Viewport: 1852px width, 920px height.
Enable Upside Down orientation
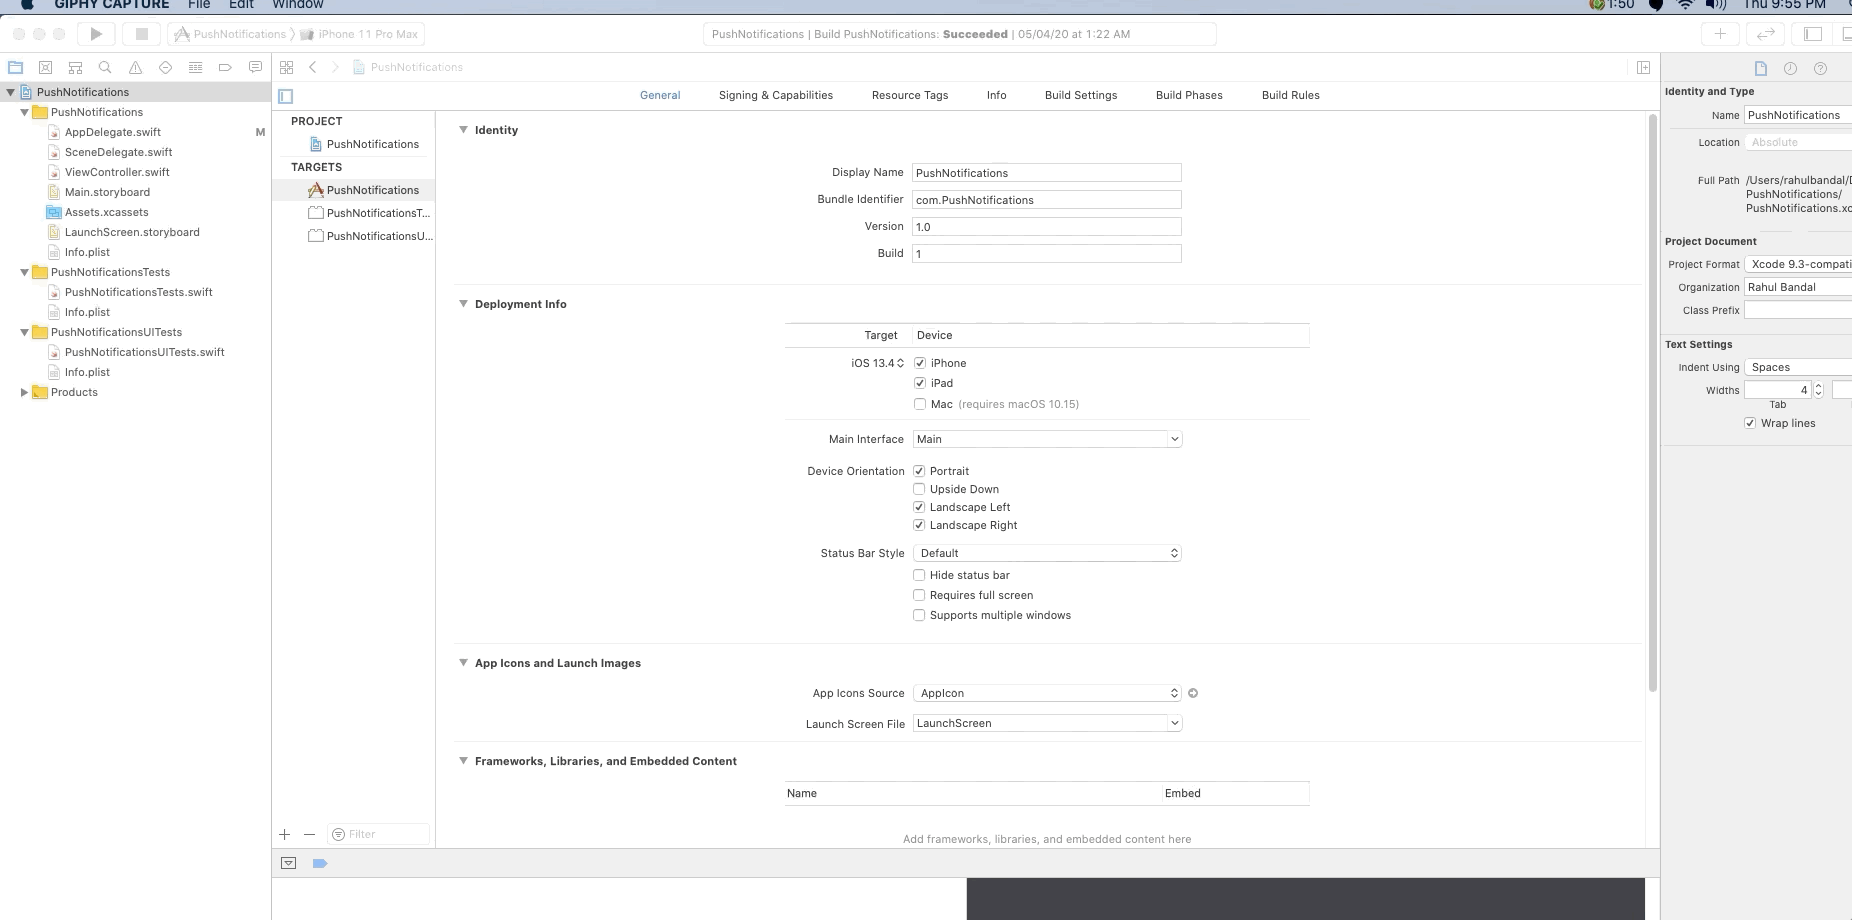(x=919, y=489)
